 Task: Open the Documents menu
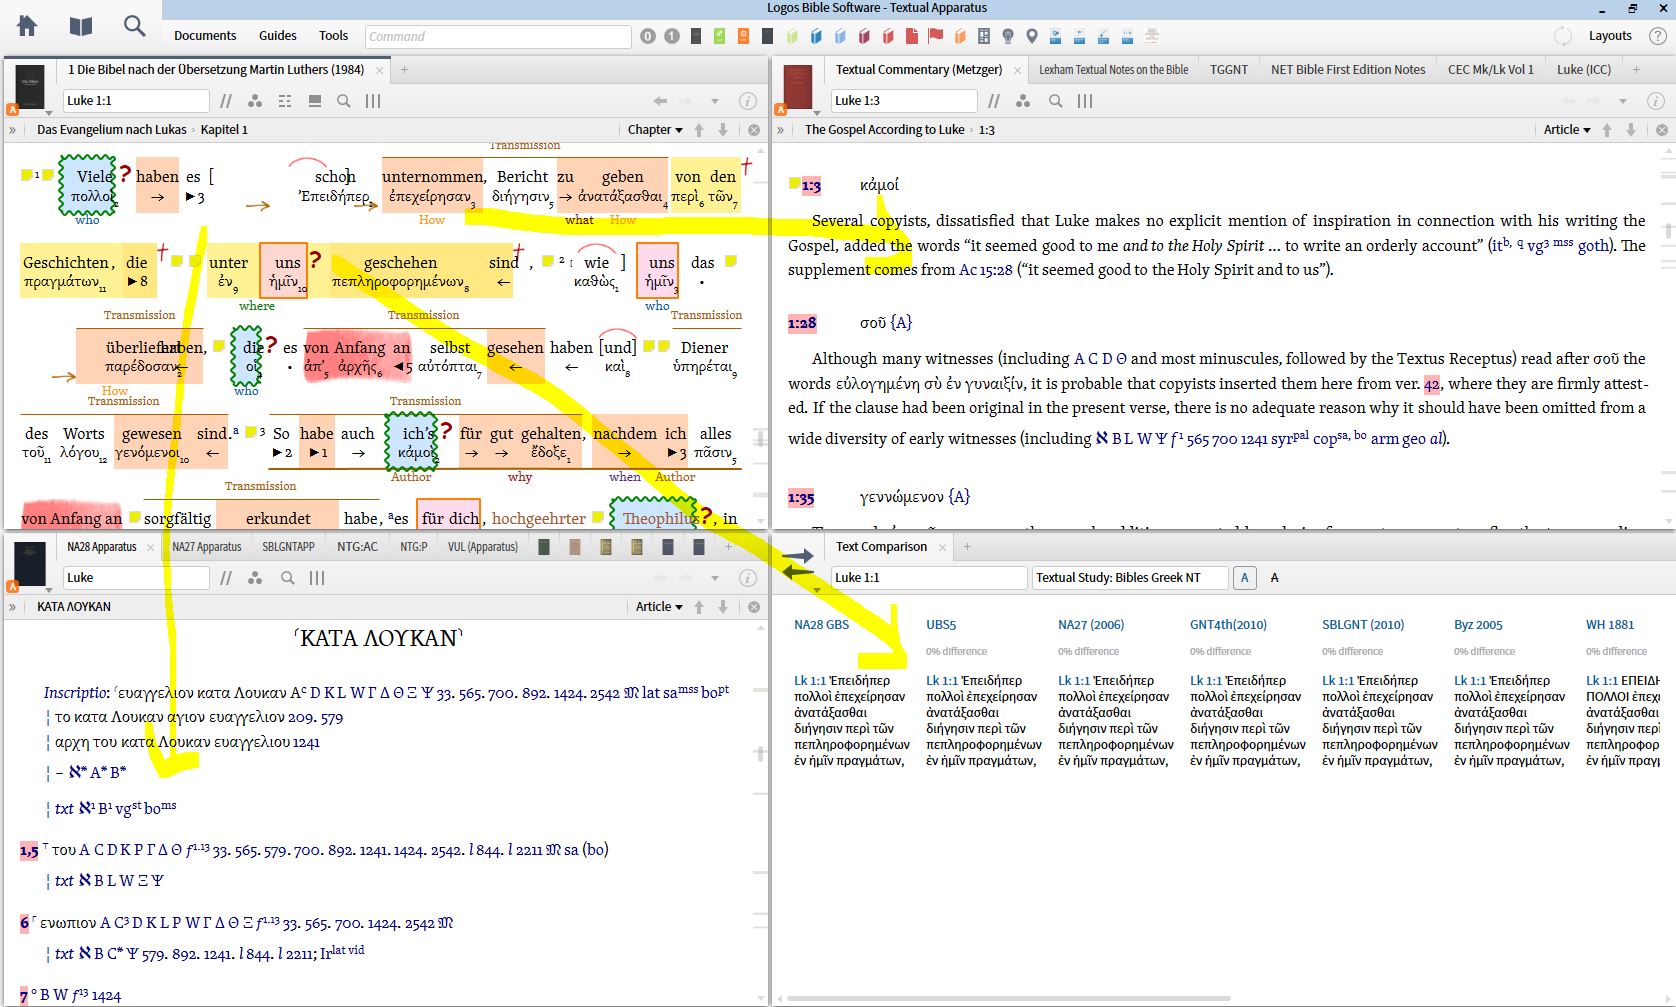[x=205, y=36]
